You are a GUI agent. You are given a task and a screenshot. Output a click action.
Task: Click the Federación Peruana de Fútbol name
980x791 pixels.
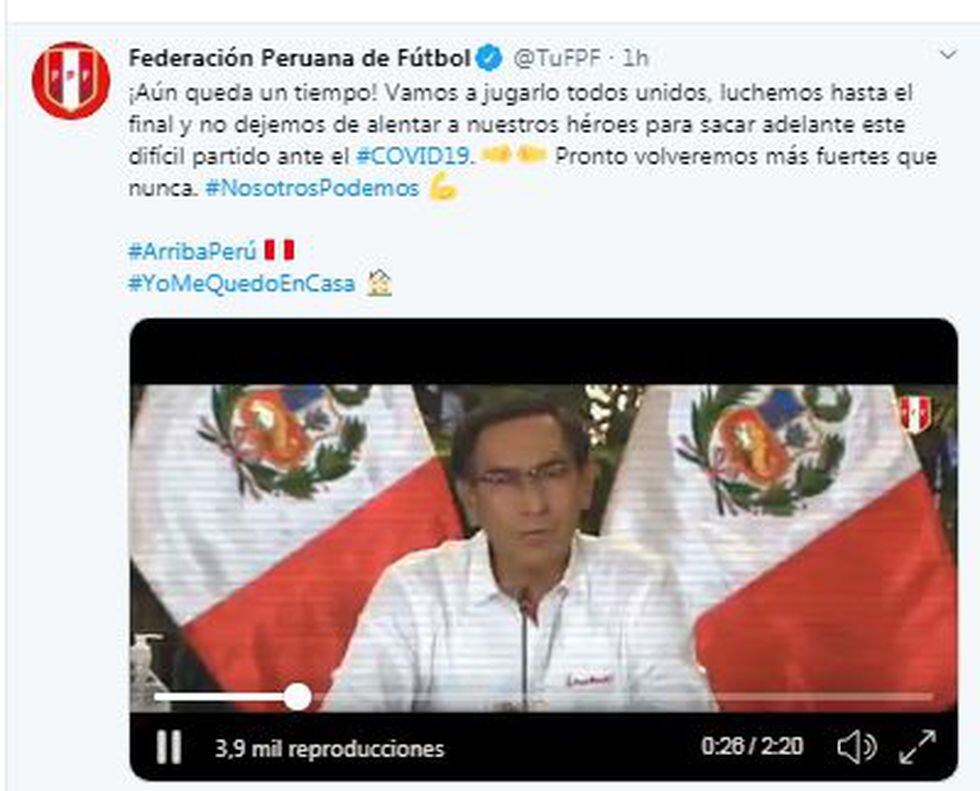click(x=299, y=58)
